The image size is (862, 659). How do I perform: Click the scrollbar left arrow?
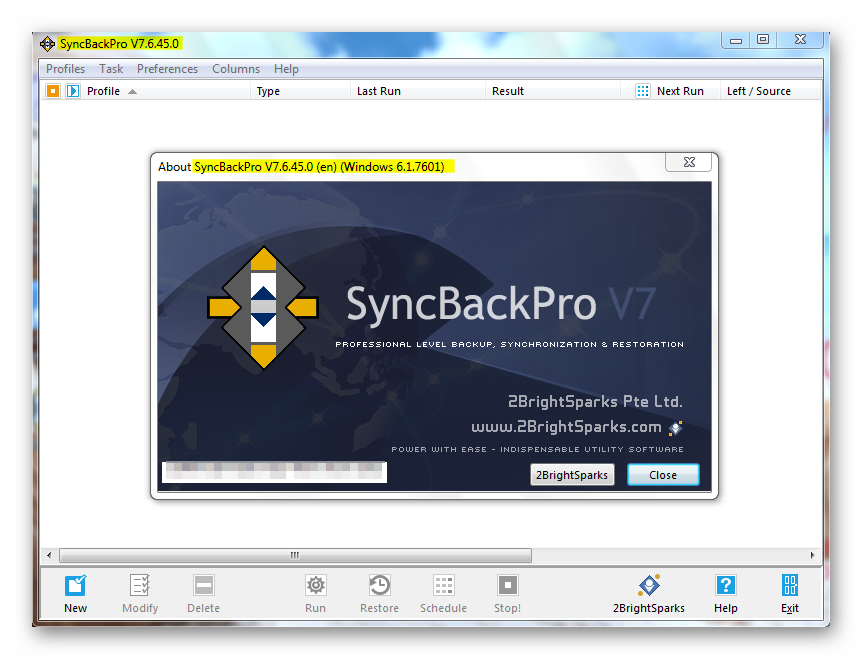49,555
